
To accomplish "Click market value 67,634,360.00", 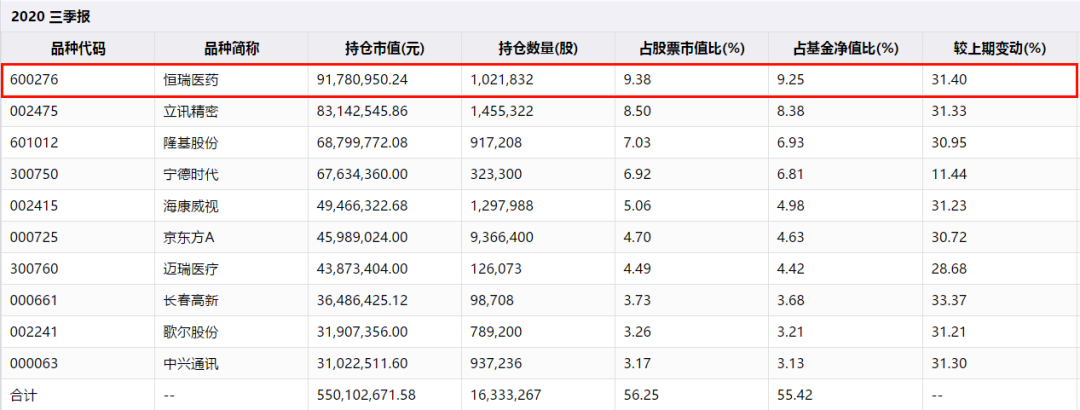I will click(363, 174).
